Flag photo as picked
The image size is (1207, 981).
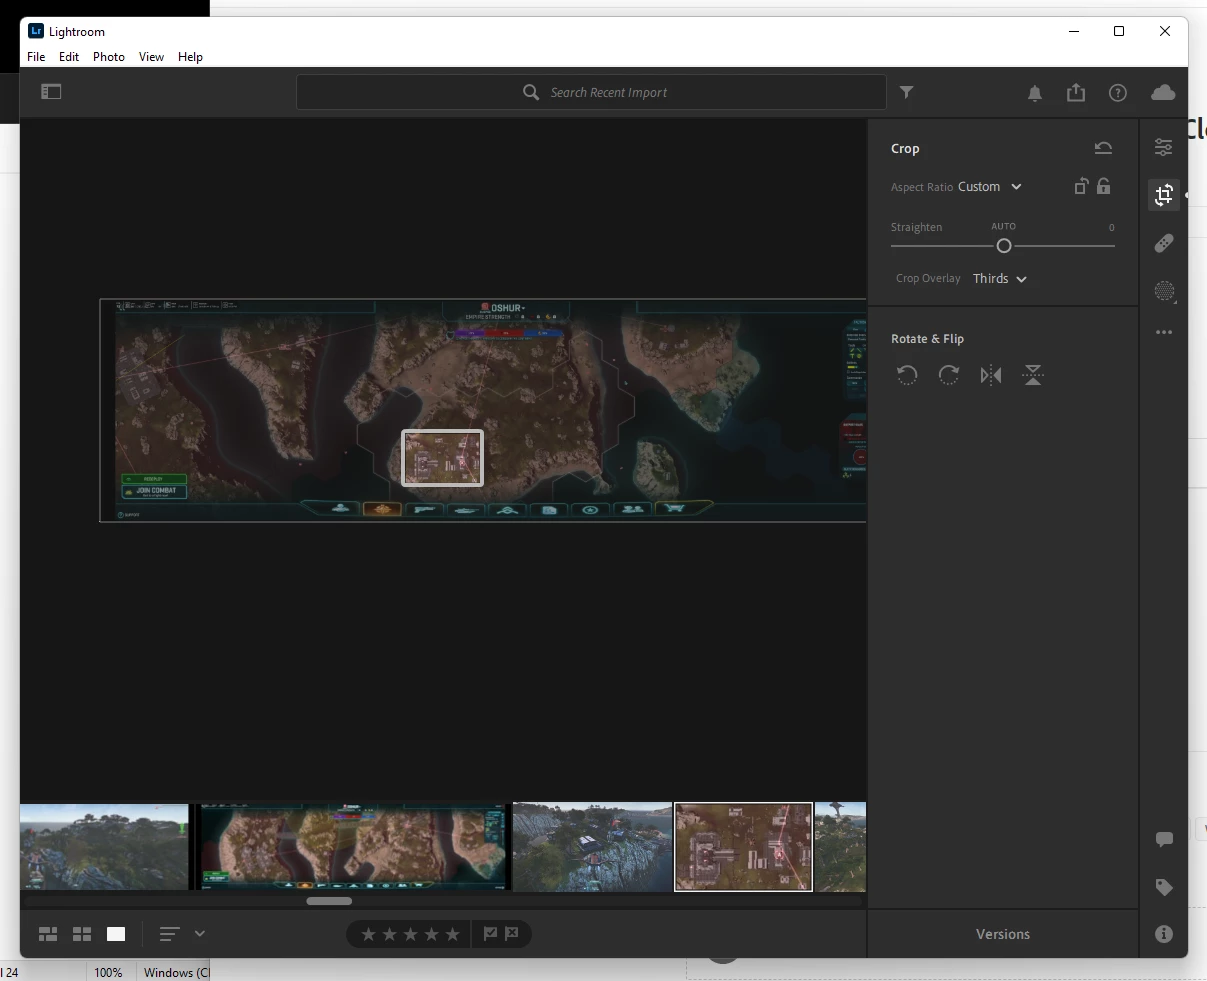coord(490,934)
